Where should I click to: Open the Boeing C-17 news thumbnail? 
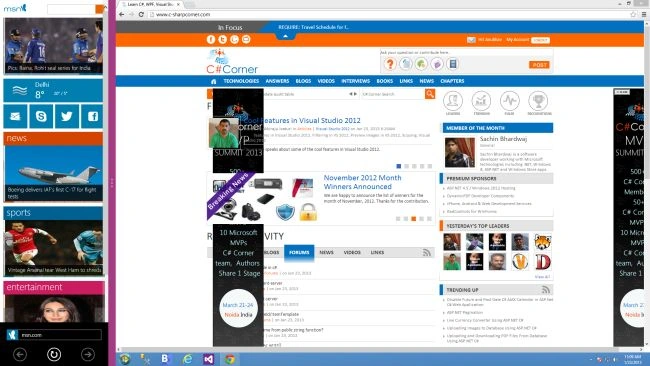[x=53, y=173]
